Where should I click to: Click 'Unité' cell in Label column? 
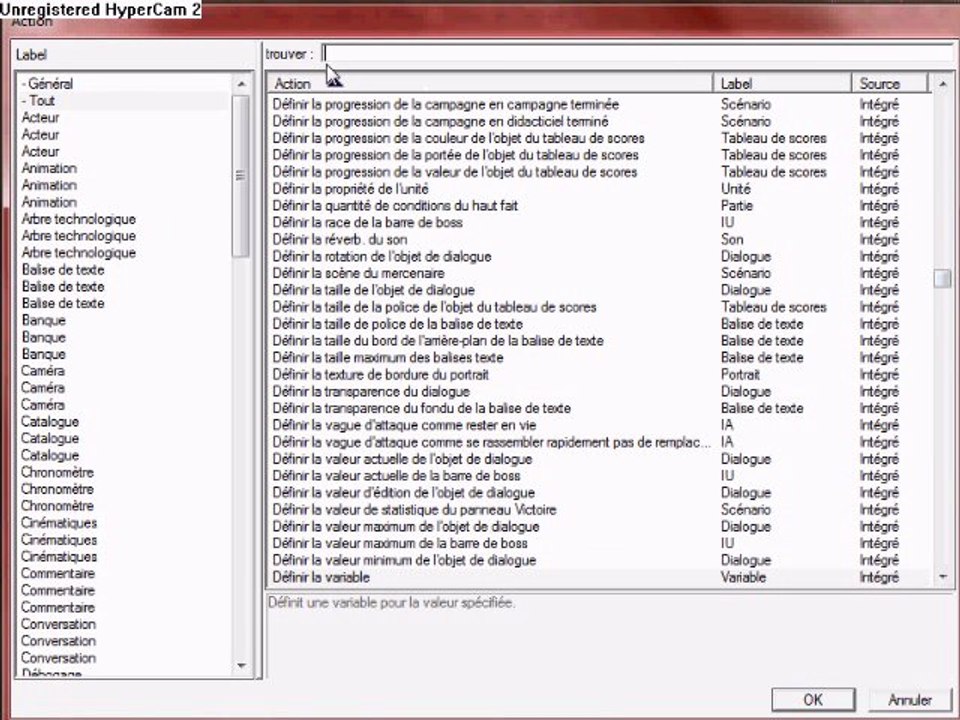pyautogui.click(x=735, y=189)
